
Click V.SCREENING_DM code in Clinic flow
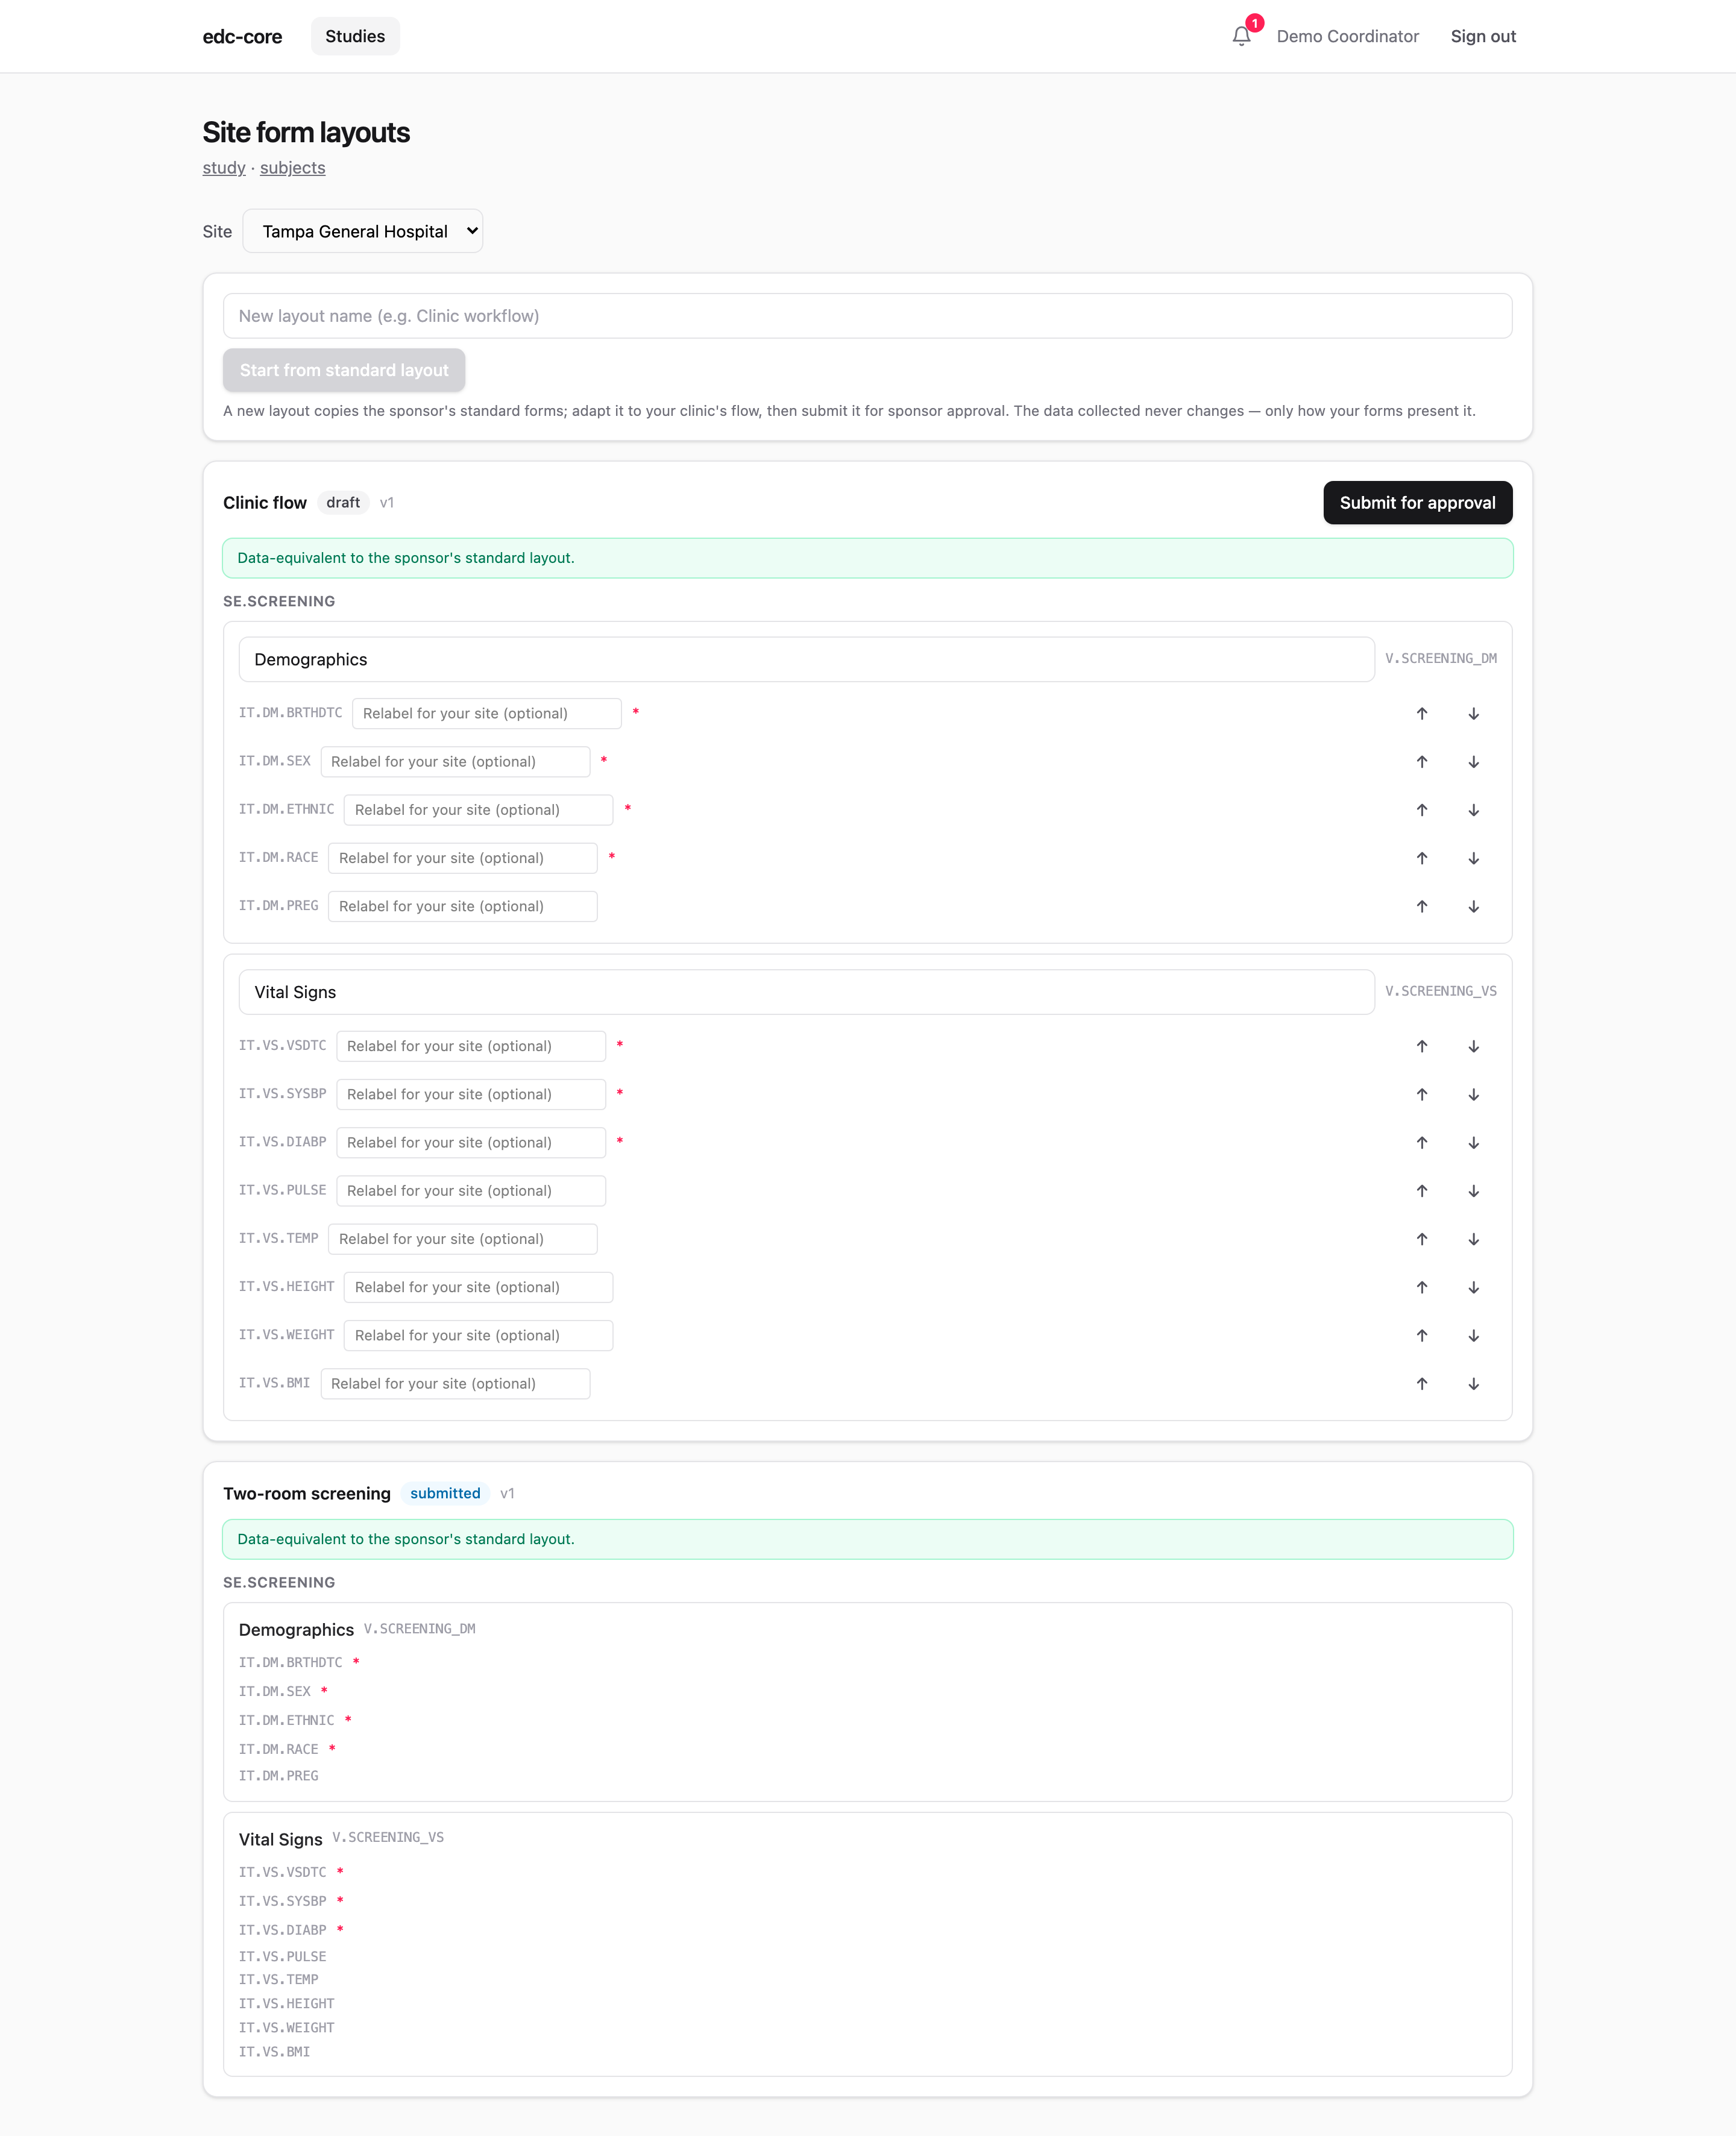click(x=1441, y=658)
